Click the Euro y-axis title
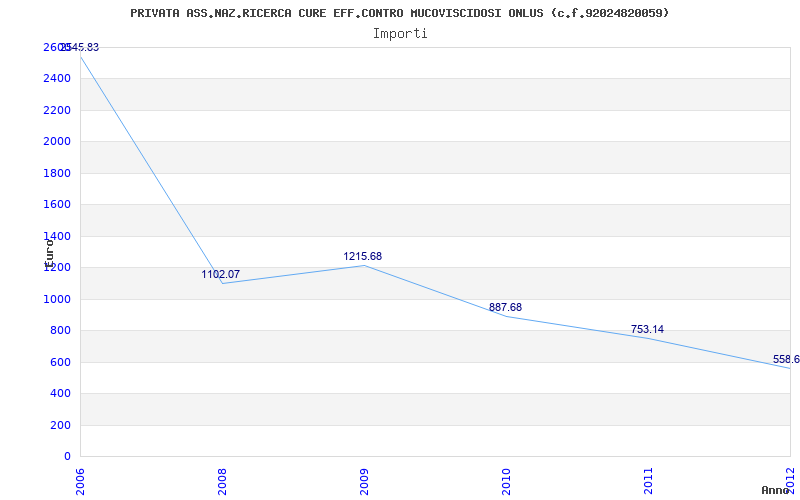The image size is (800, 500). [49, 254]
